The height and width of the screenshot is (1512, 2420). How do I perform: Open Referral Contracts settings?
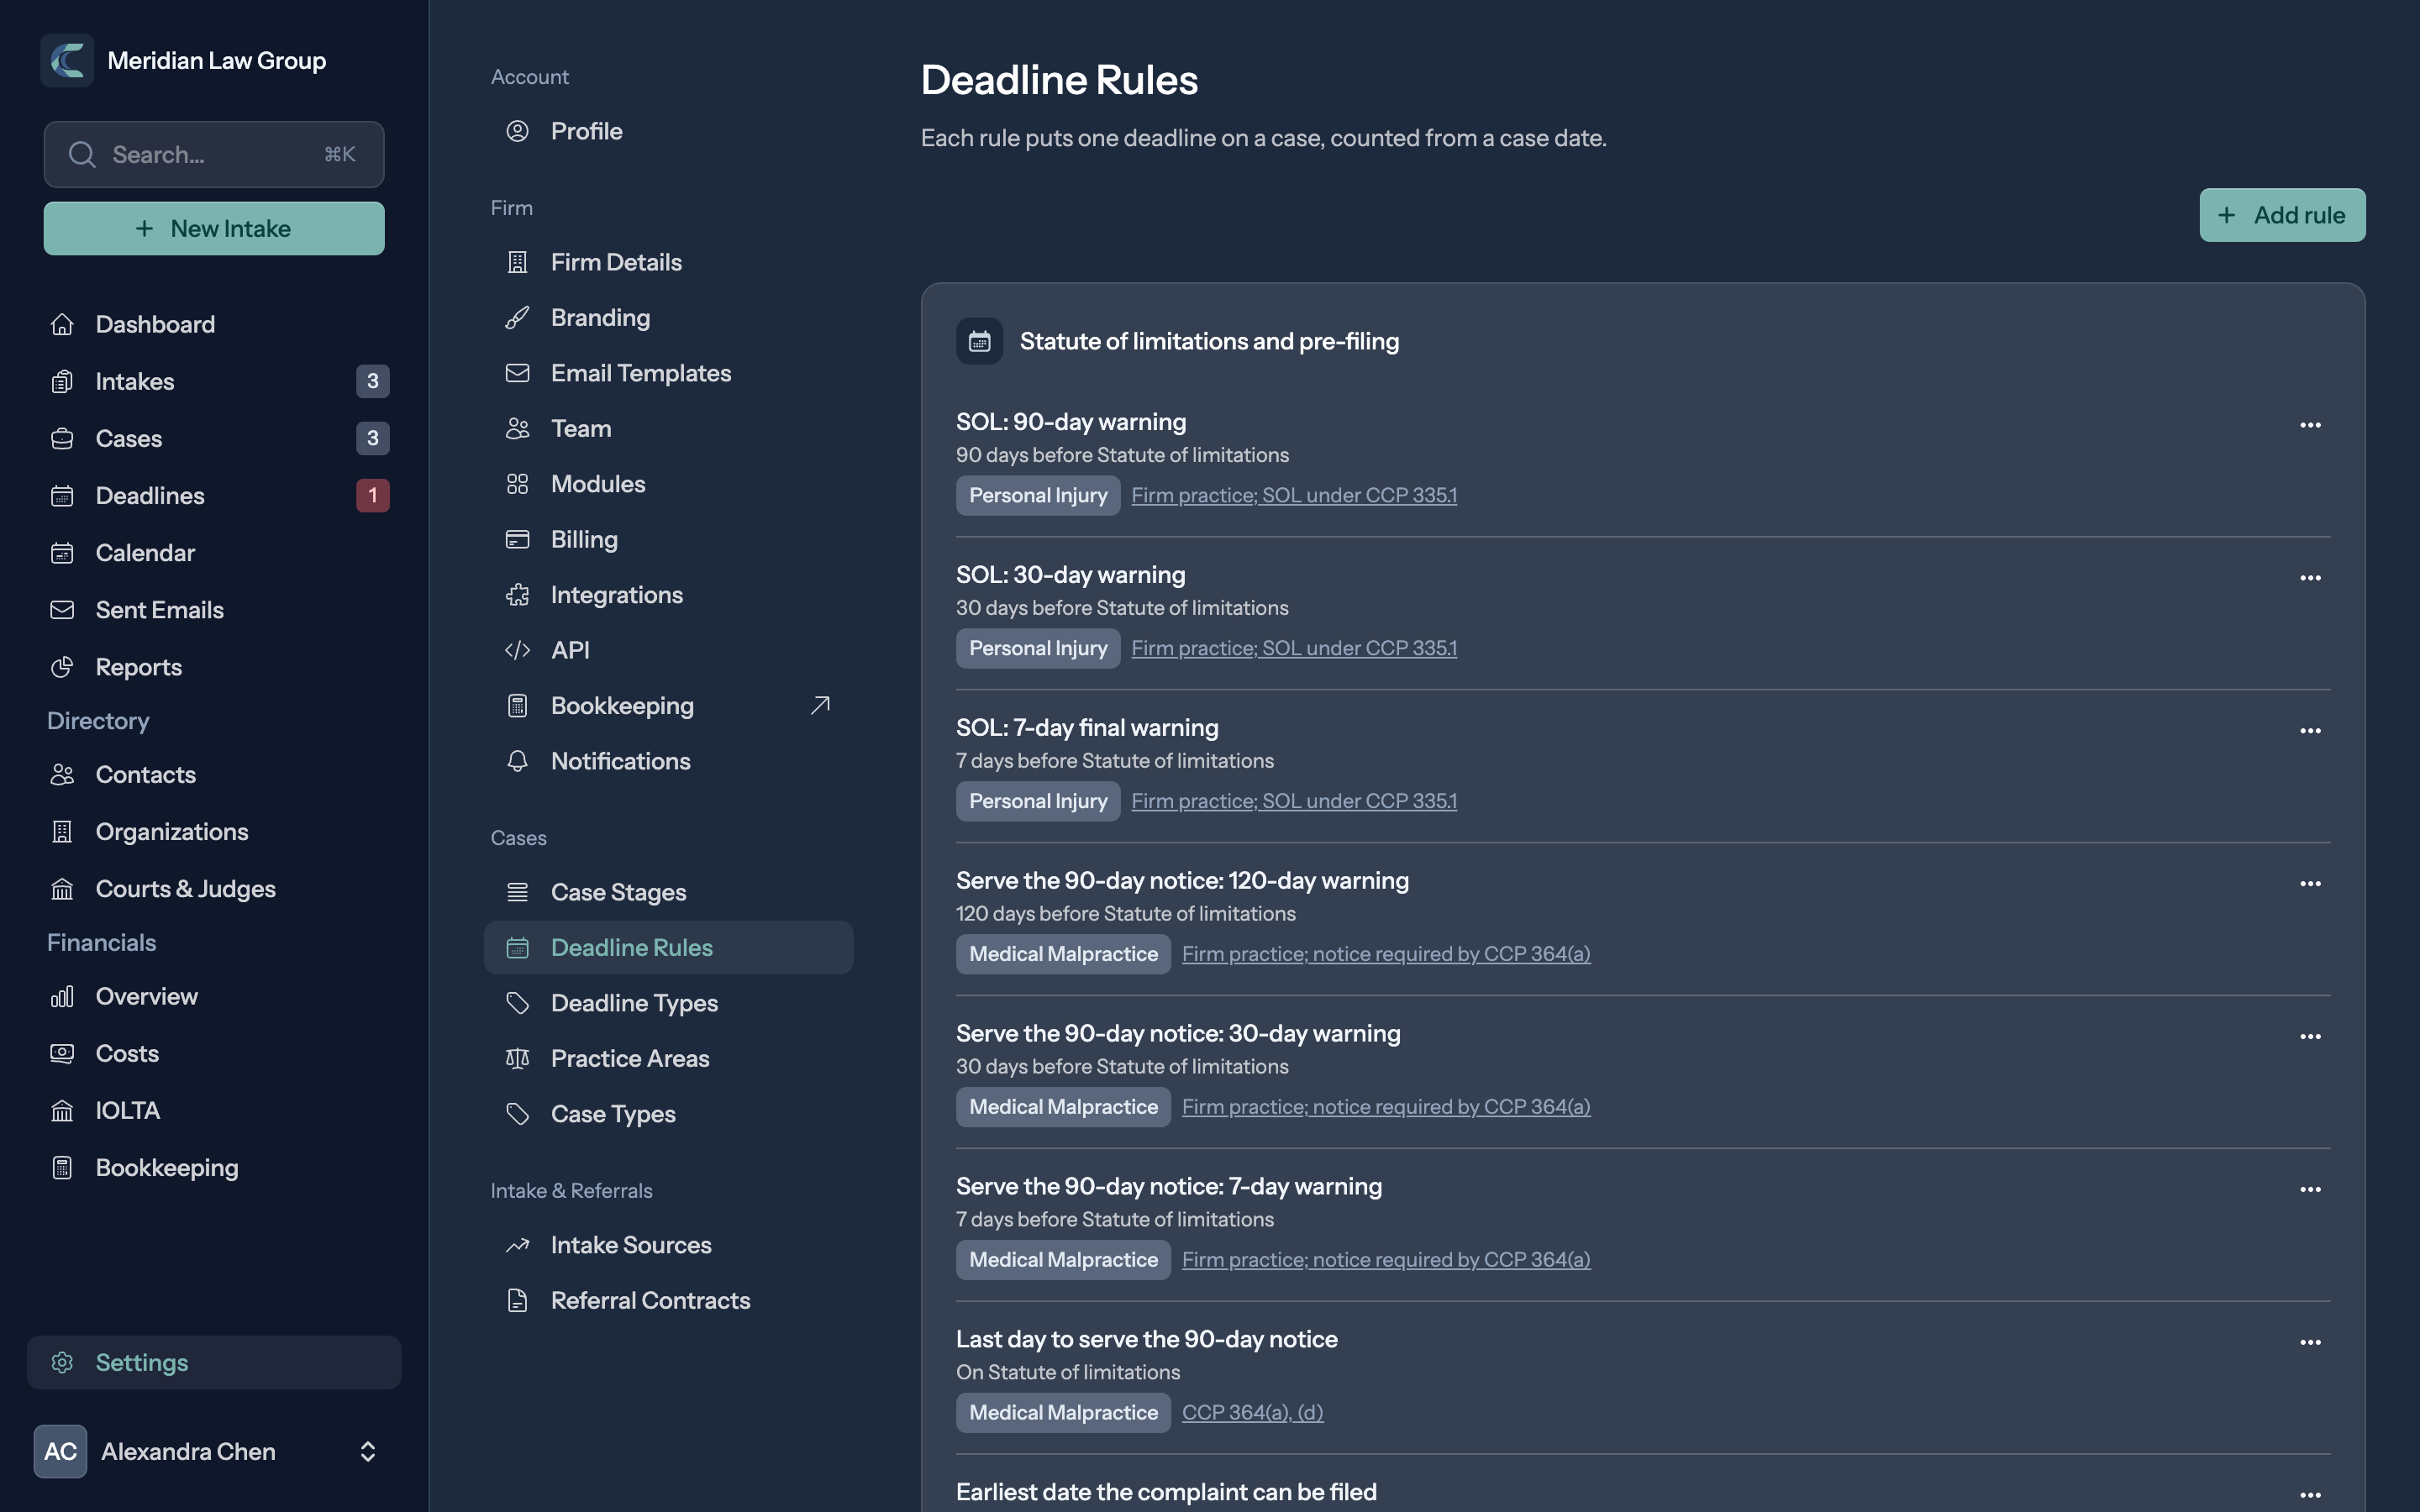668,1300
